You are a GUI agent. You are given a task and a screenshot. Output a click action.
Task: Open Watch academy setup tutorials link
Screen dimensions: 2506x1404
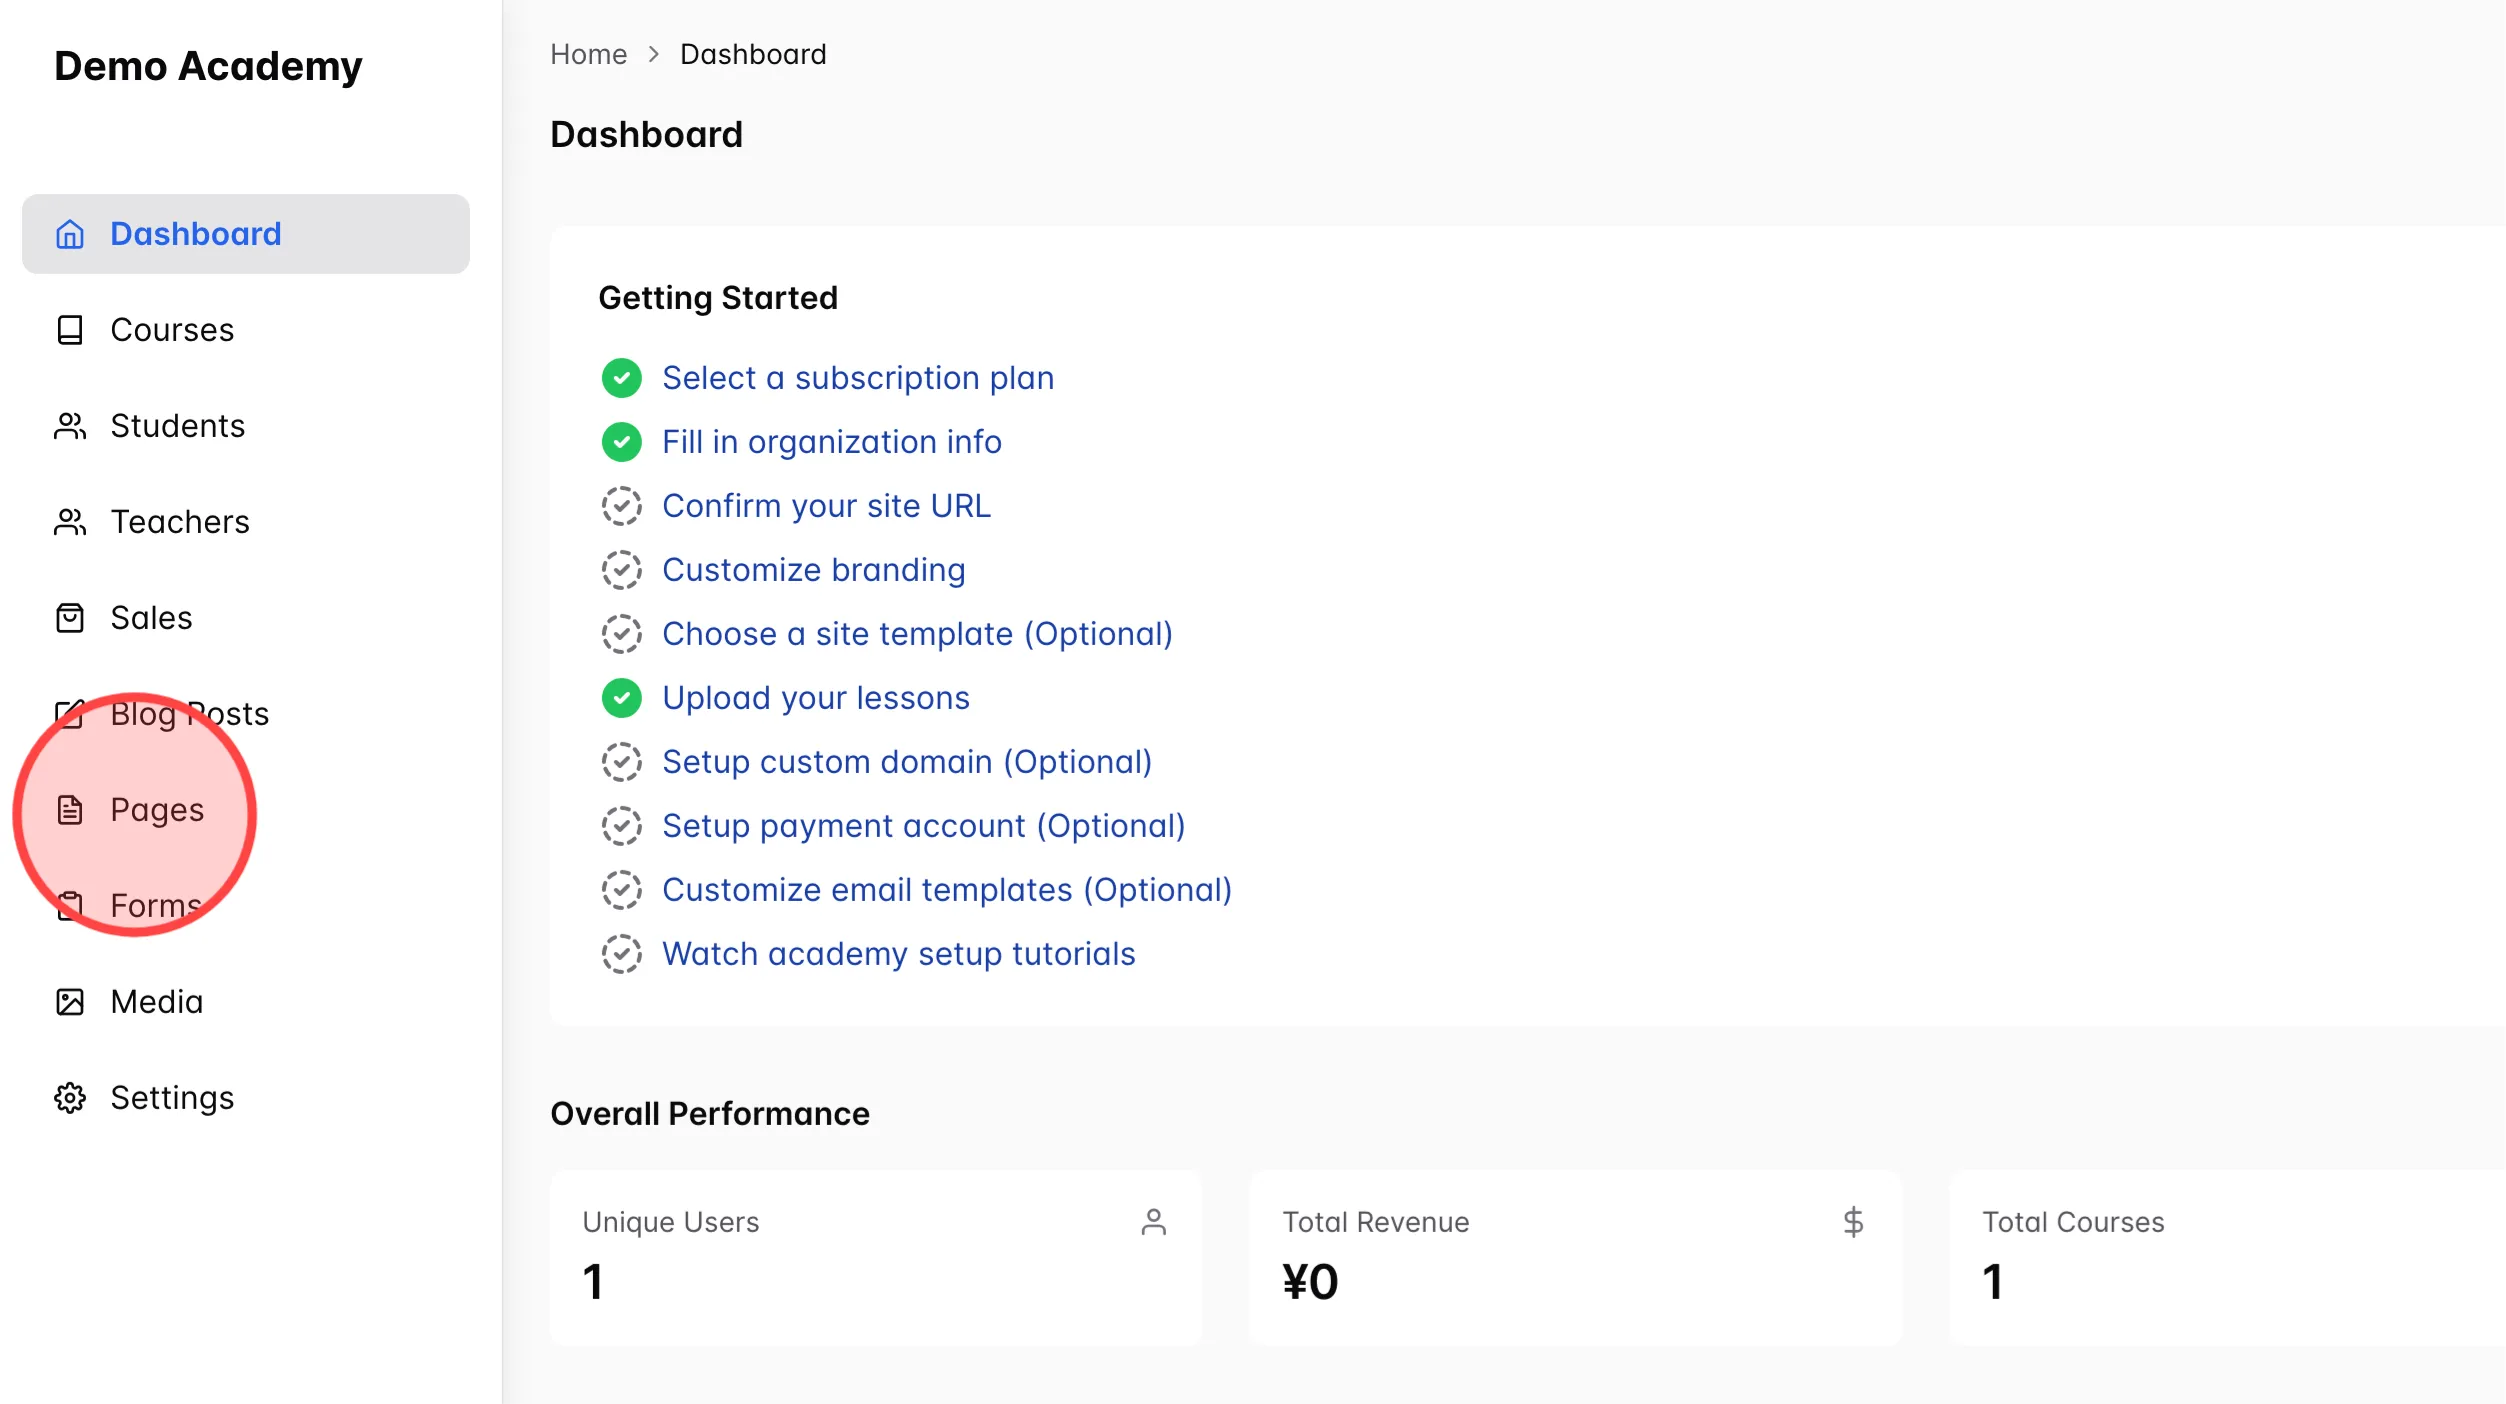click(899, 954)
